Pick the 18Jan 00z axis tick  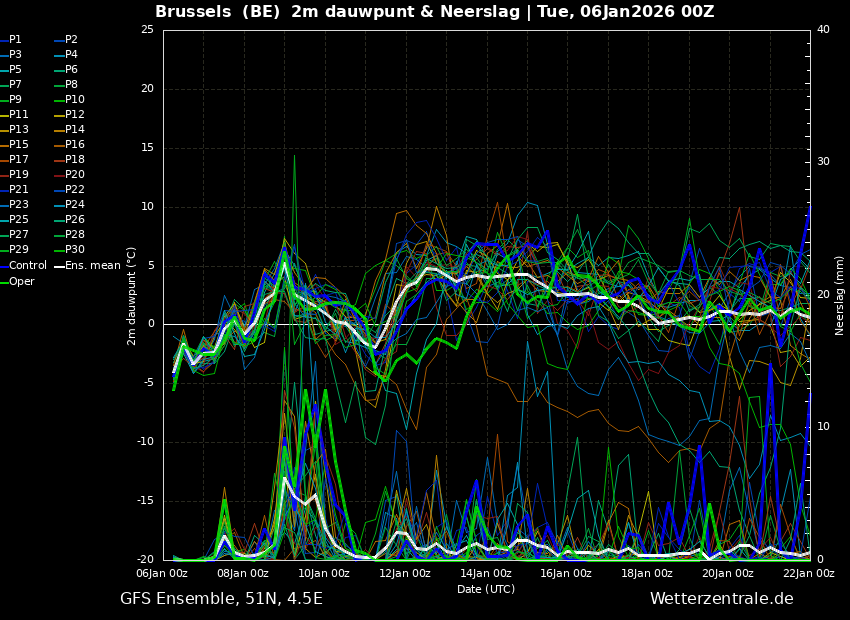[648, 574]
